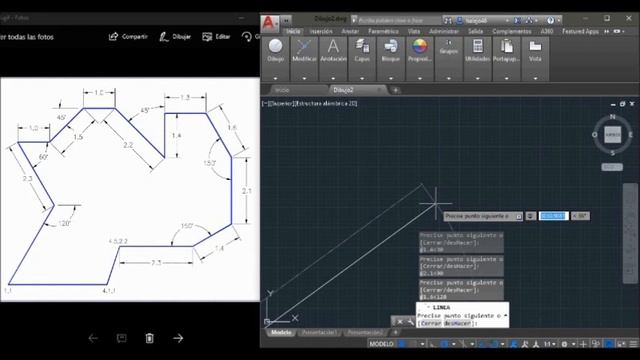This screenshot has width=640, height=360.
Task: Click the plus crosshair icon in status bar
Action: 584,344
